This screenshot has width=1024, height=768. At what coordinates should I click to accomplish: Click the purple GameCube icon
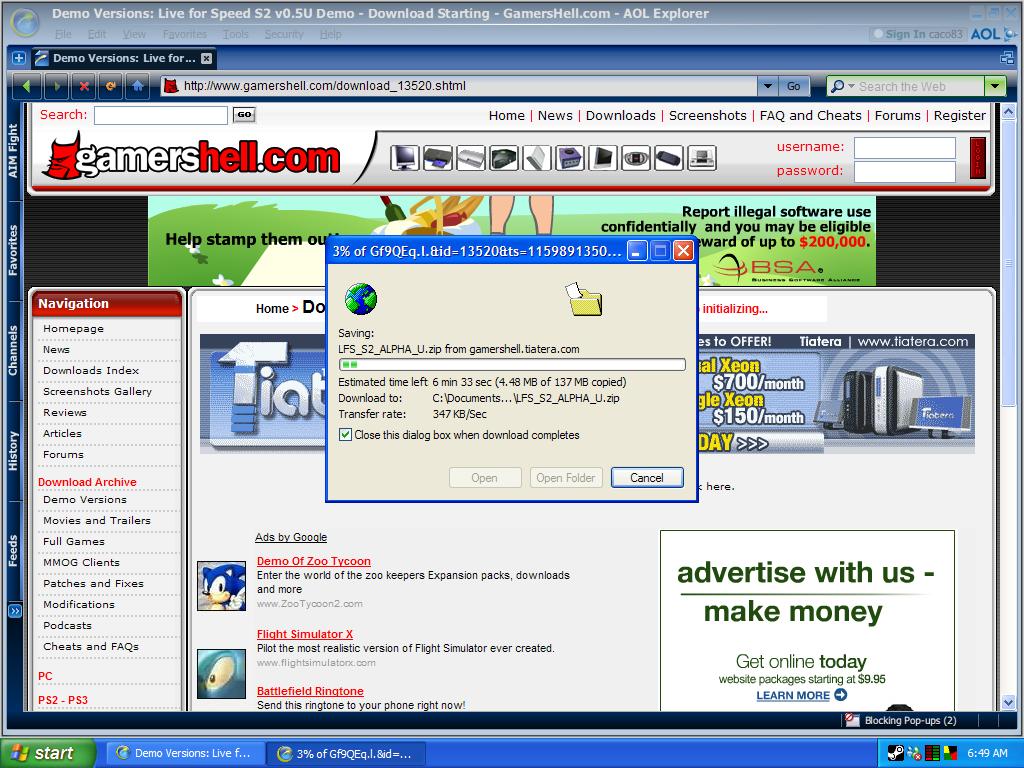coord(569,158)
